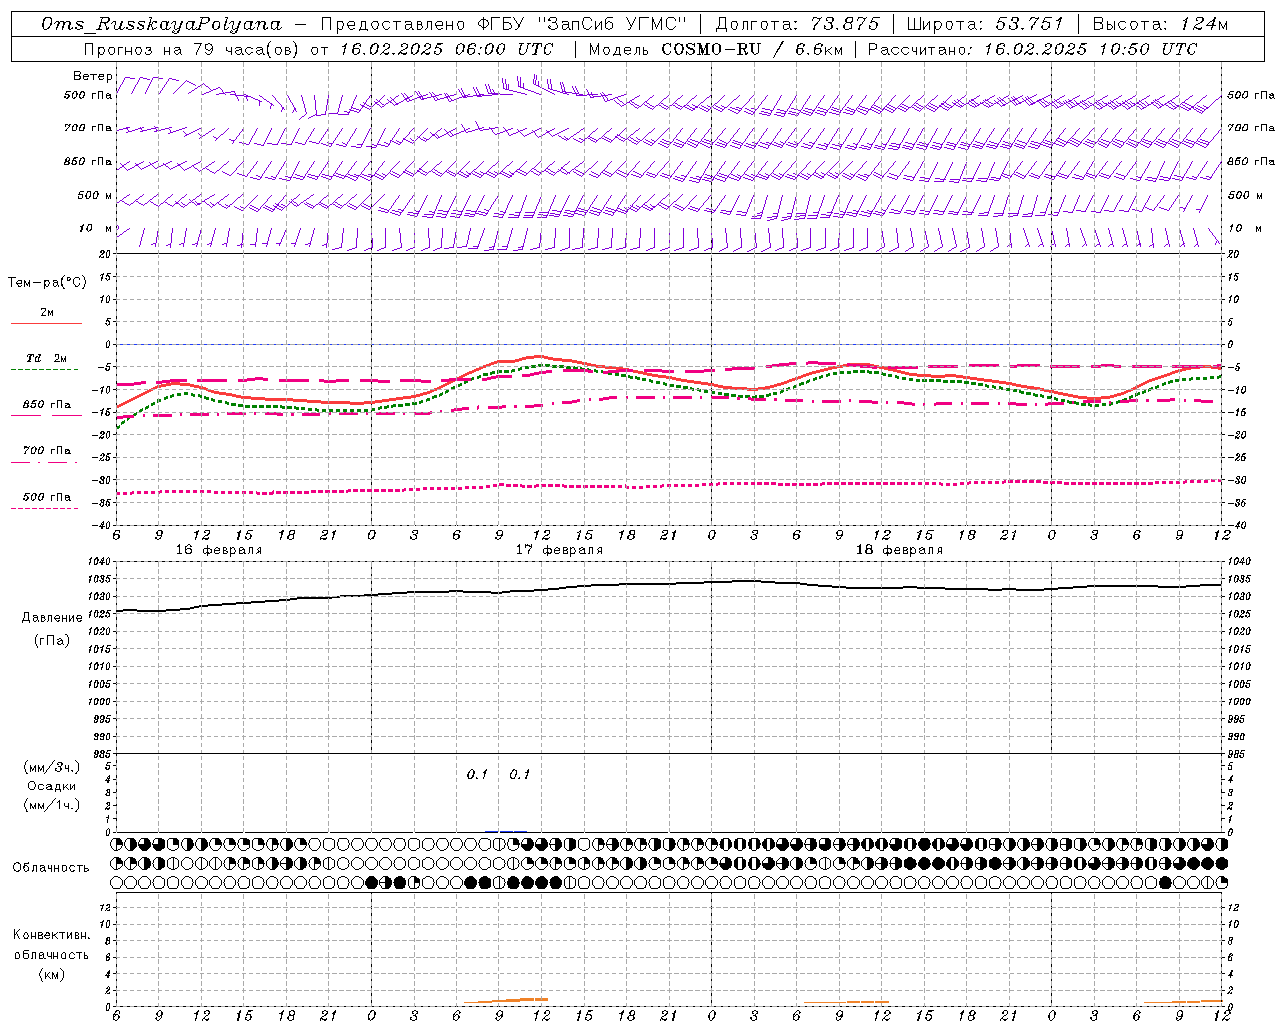Select the Долгота: 73.875 value

798,24
